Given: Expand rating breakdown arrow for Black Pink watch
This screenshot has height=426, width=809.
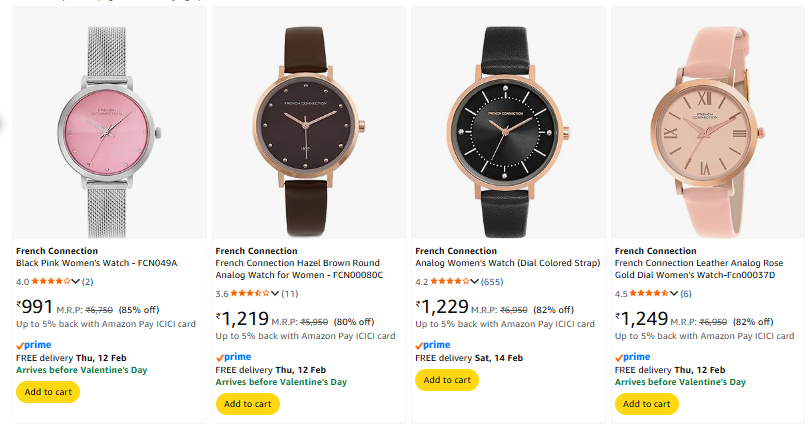Looking at the screenshot, I should (x=76, y=281).
